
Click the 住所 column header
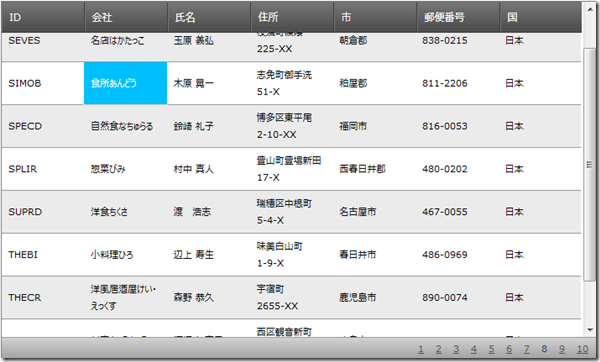[292, 17]
